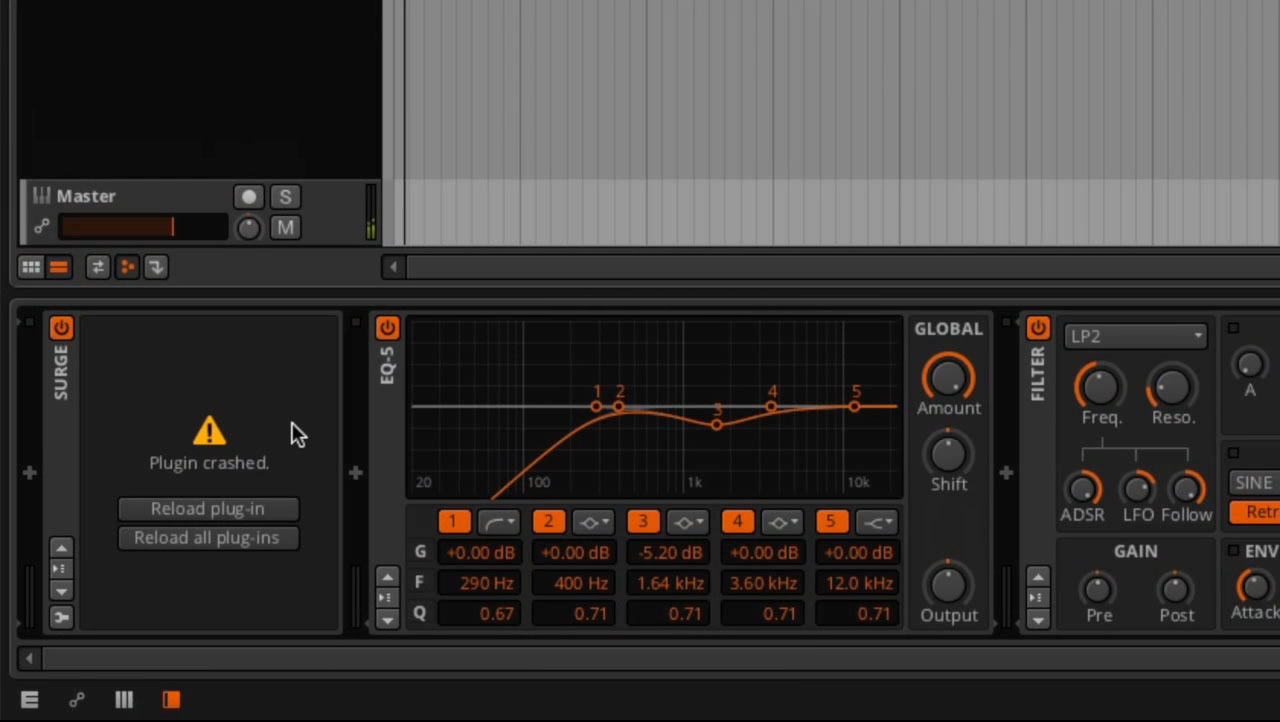
Task: Mute the Master track with M button
Action: click(285, 228)
